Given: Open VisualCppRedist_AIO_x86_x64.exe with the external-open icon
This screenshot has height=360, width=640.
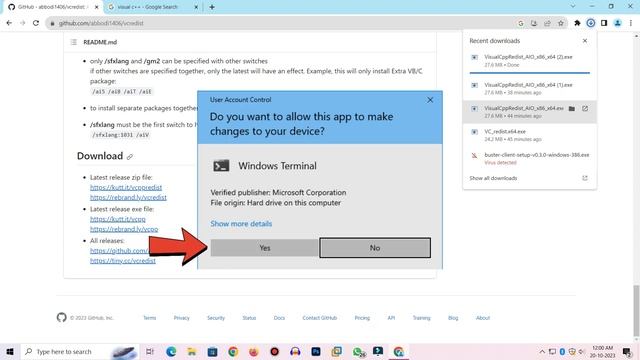Looking at the screenshot, I should coord(585,109).
